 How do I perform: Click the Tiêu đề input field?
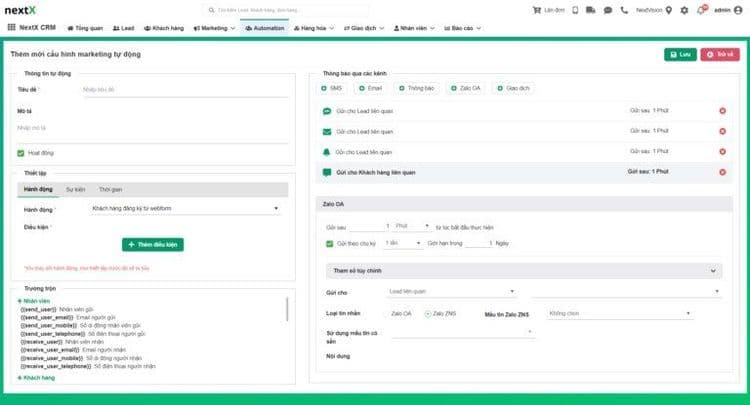(185, 90)
